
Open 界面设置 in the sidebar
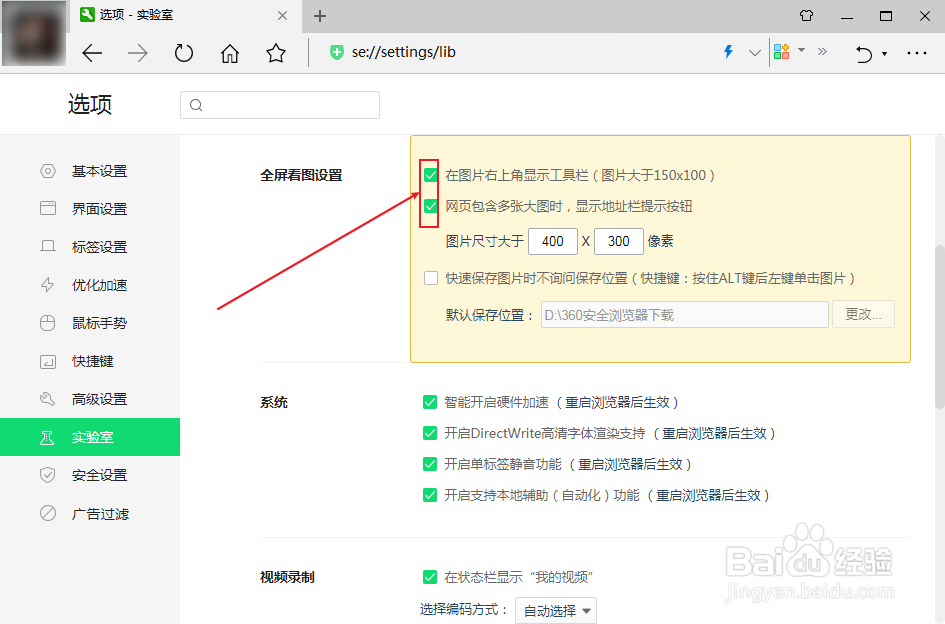coord(90,209)
